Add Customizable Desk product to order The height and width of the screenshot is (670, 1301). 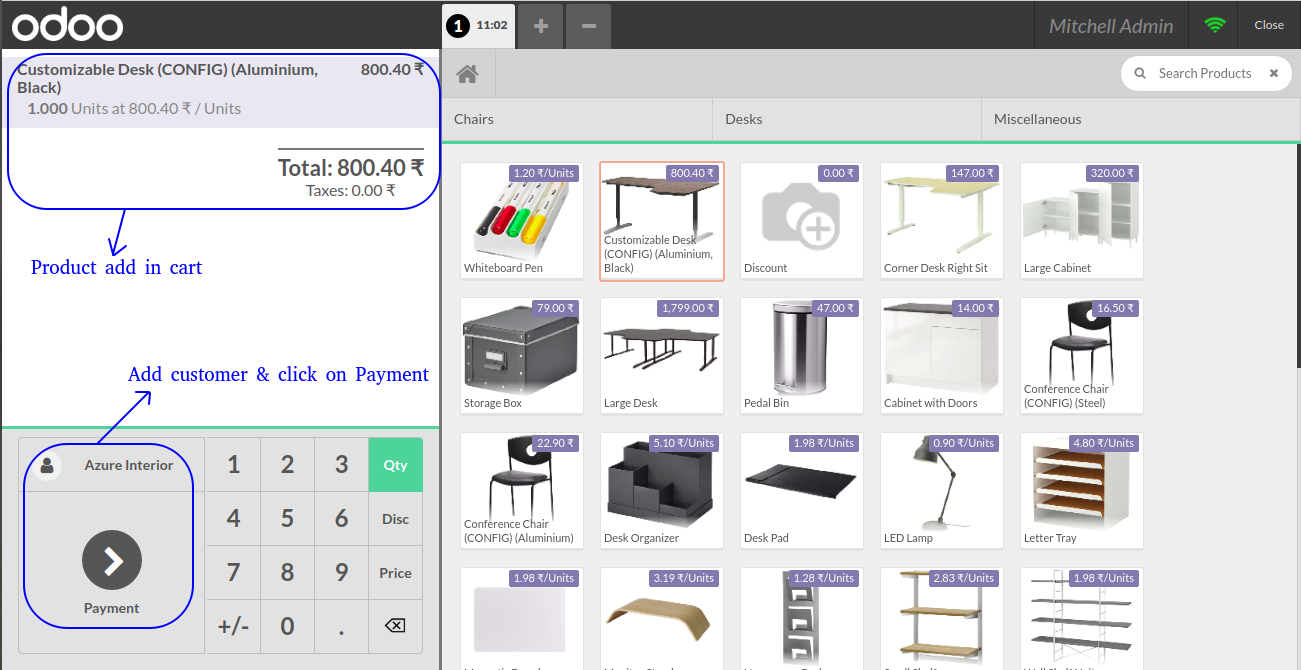(662, 221)
